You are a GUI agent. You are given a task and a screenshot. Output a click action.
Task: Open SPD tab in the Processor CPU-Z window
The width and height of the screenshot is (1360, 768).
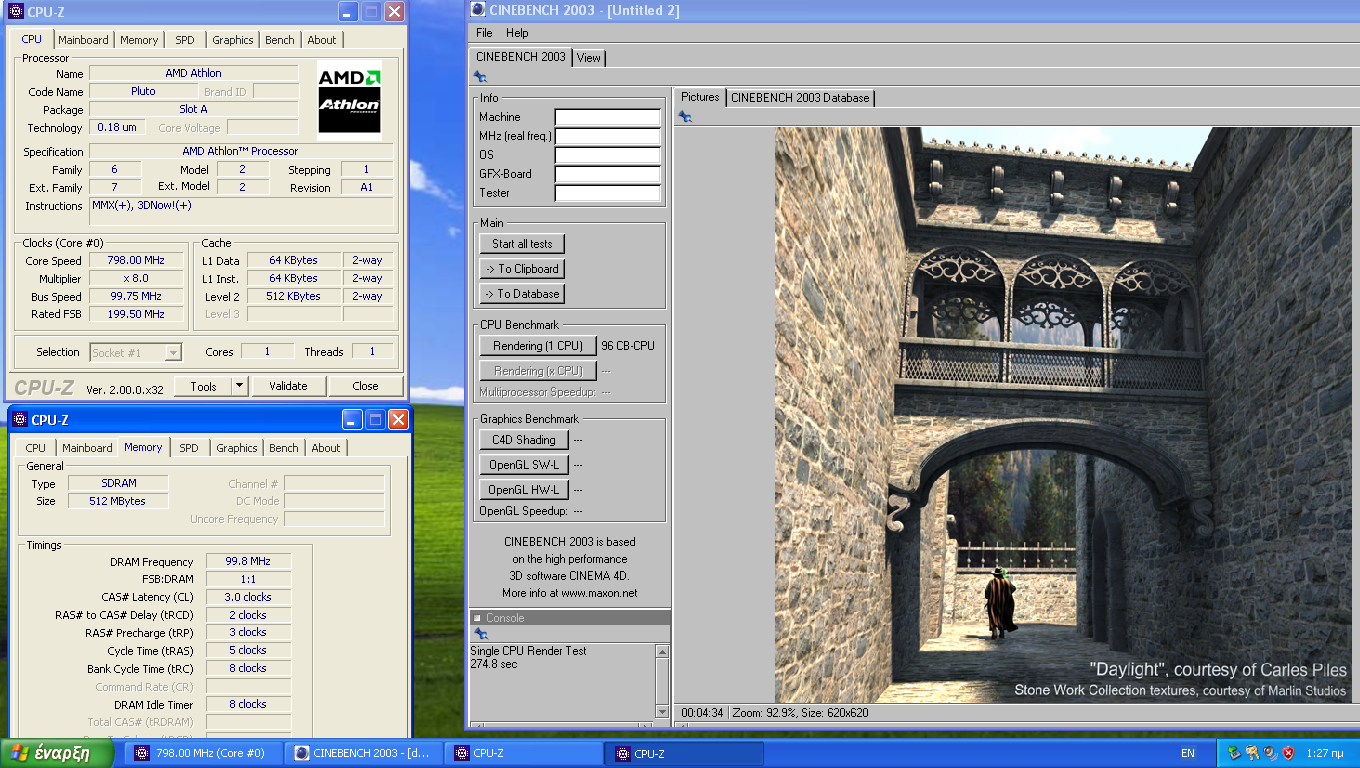(185, 40)
